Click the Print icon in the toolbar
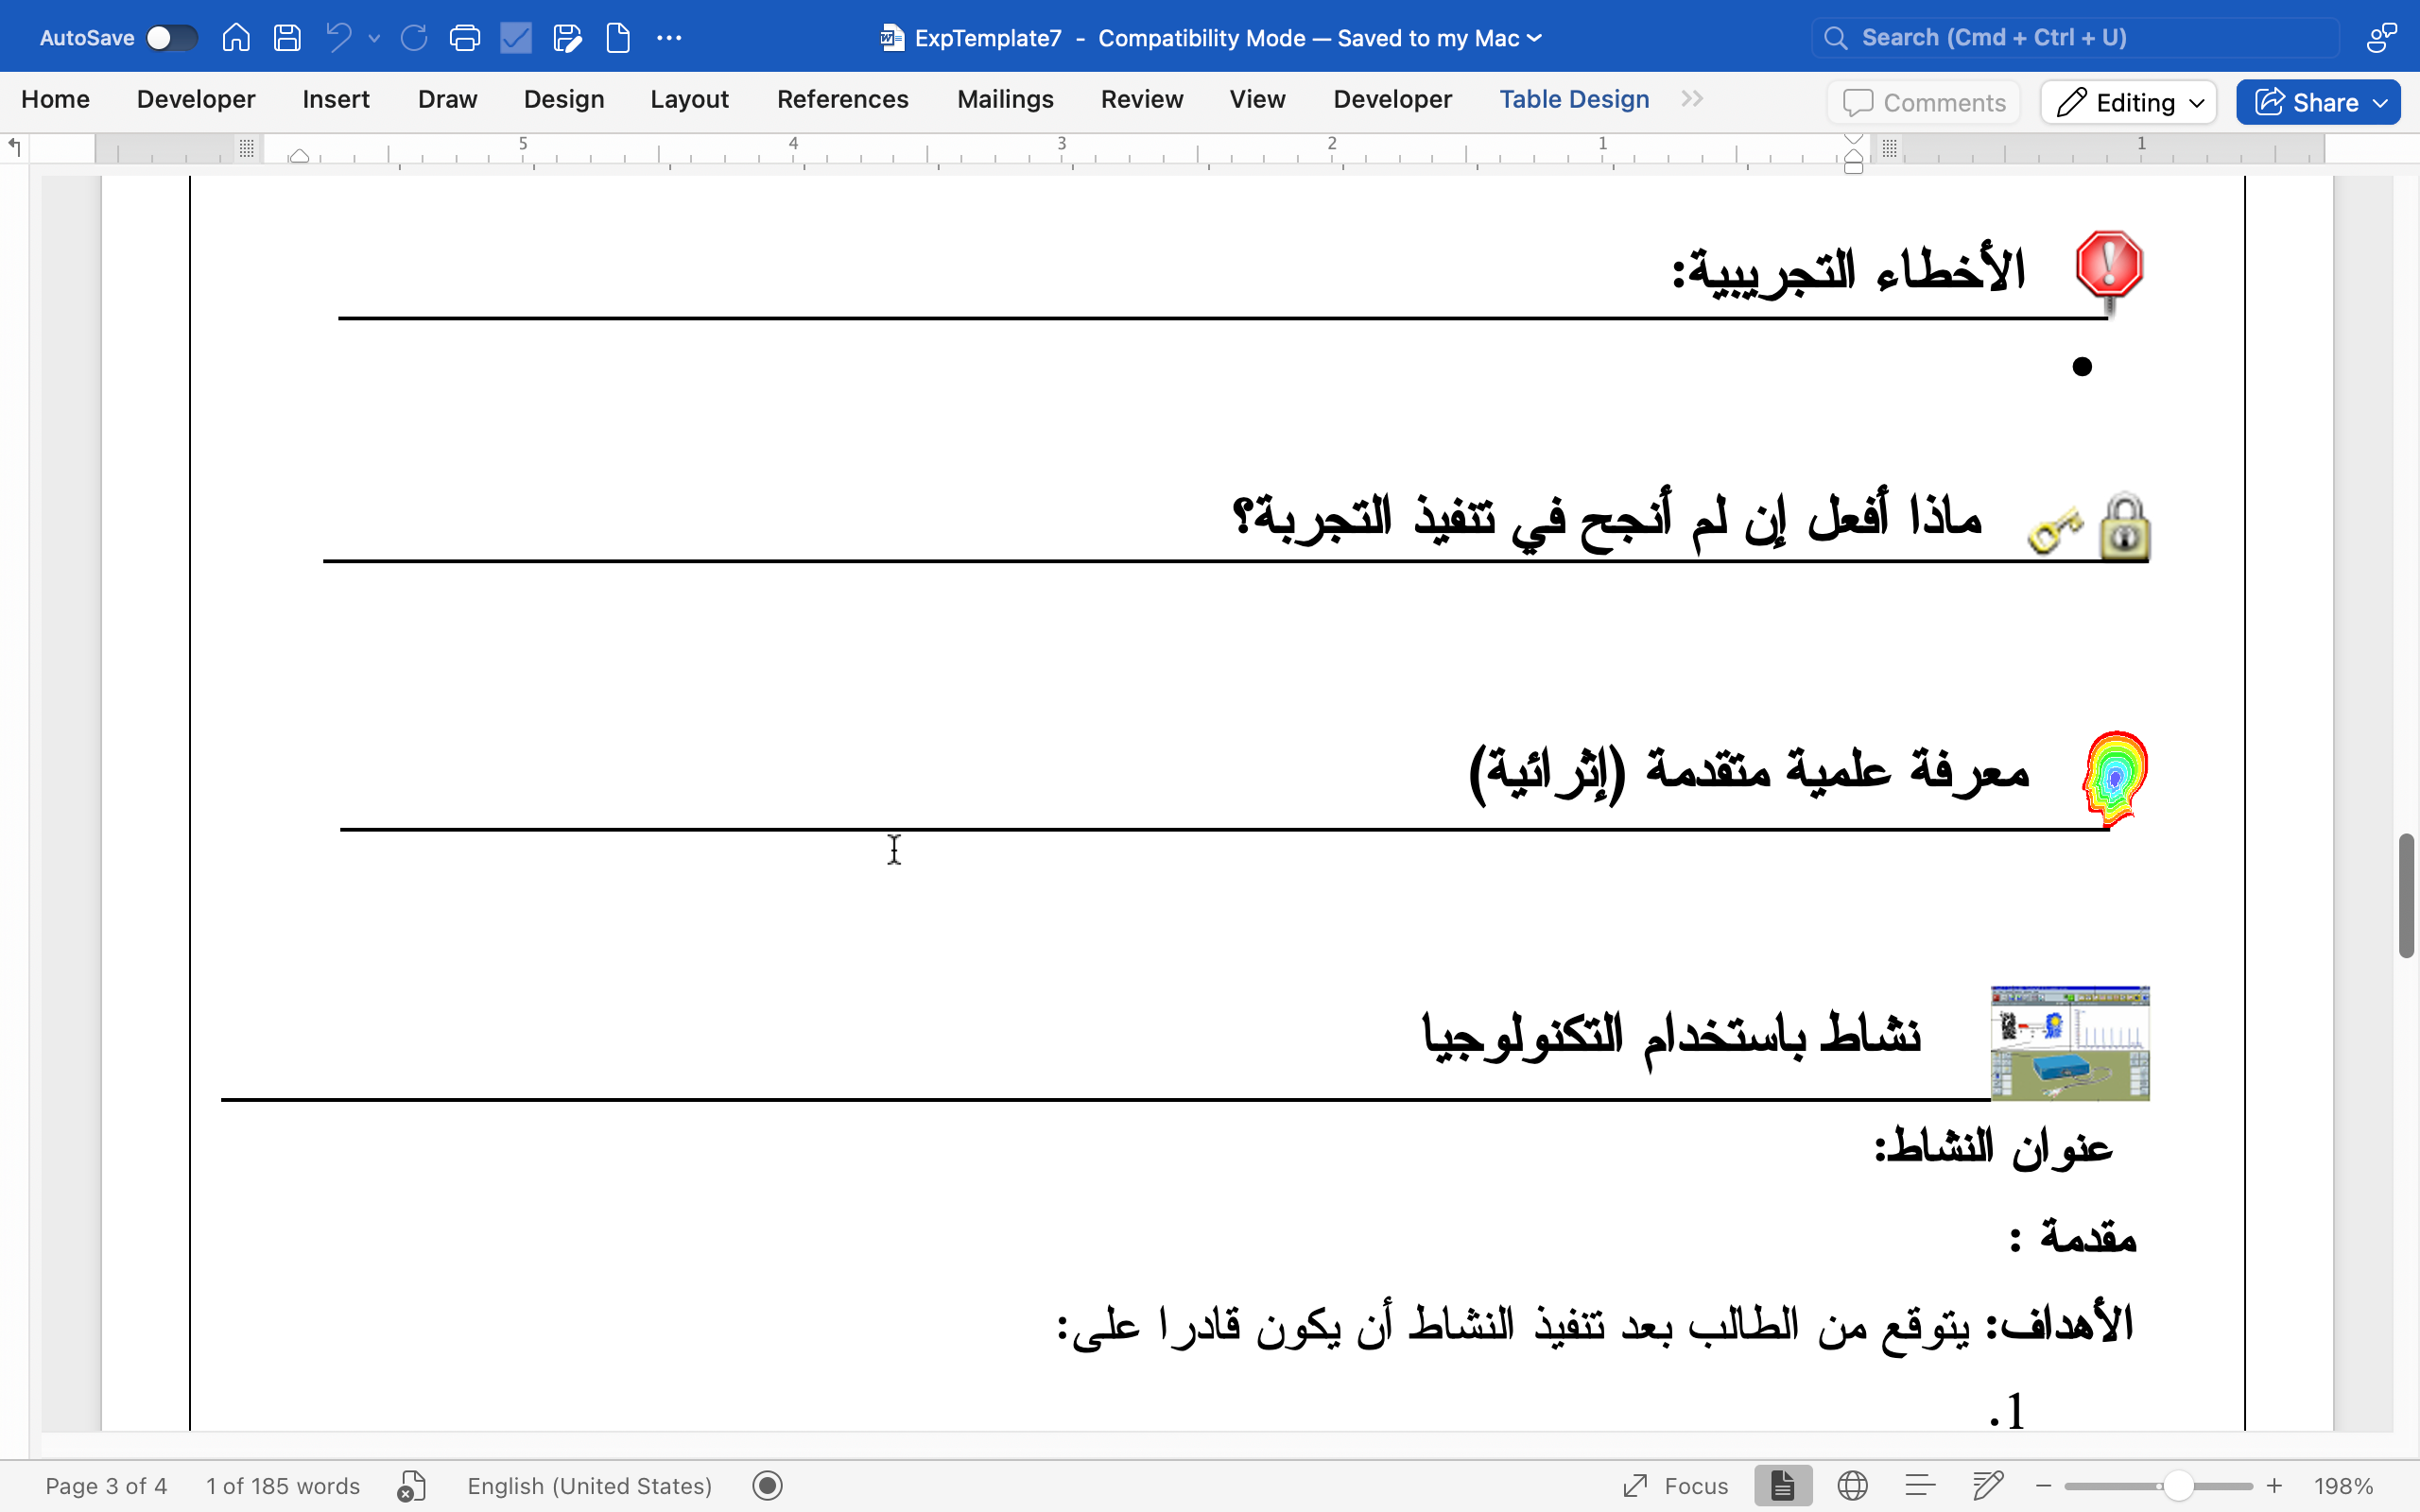Image resolution: width=2420 pixels, height=1512 pixels. tap(465, 38)
